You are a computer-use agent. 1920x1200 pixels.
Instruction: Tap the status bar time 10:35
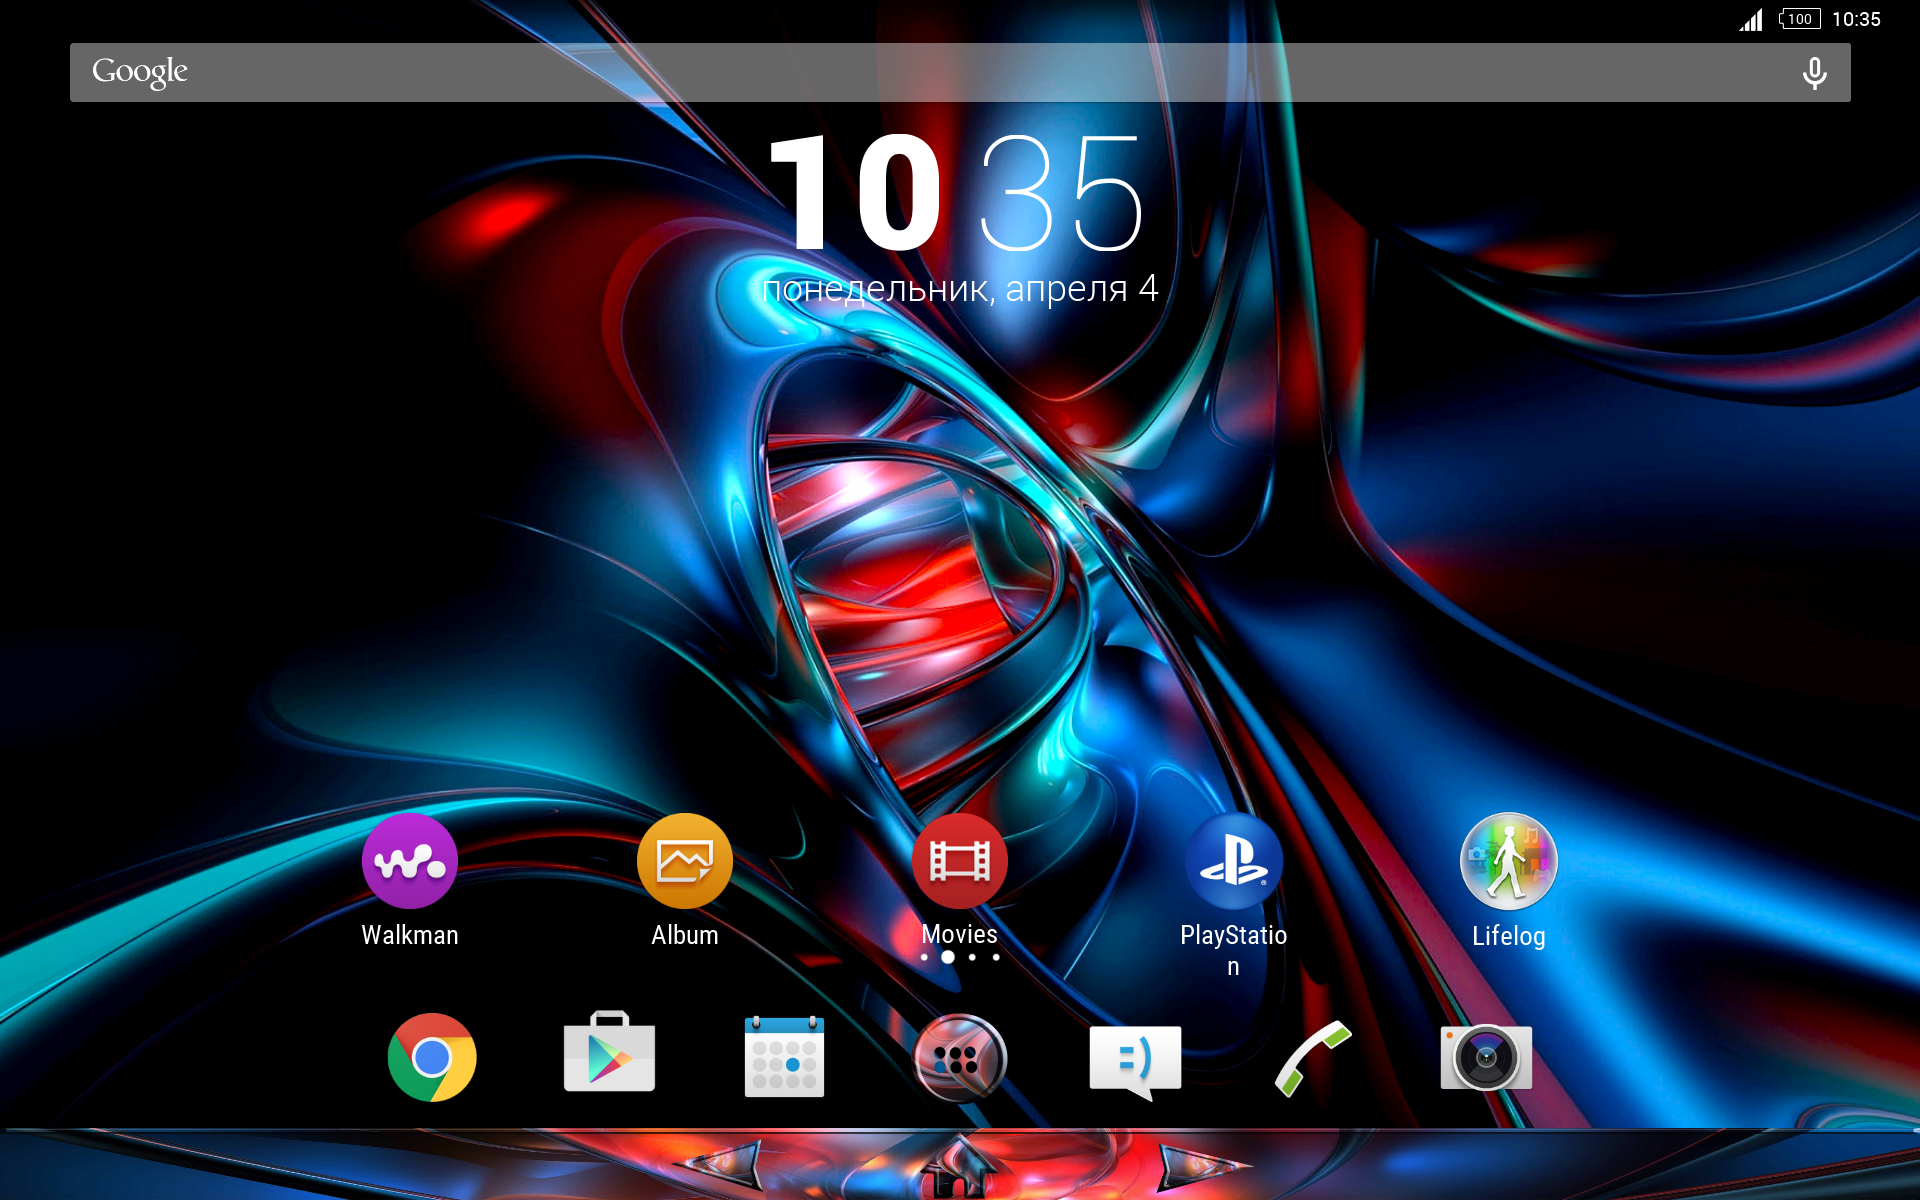(x=1856, y=19)
